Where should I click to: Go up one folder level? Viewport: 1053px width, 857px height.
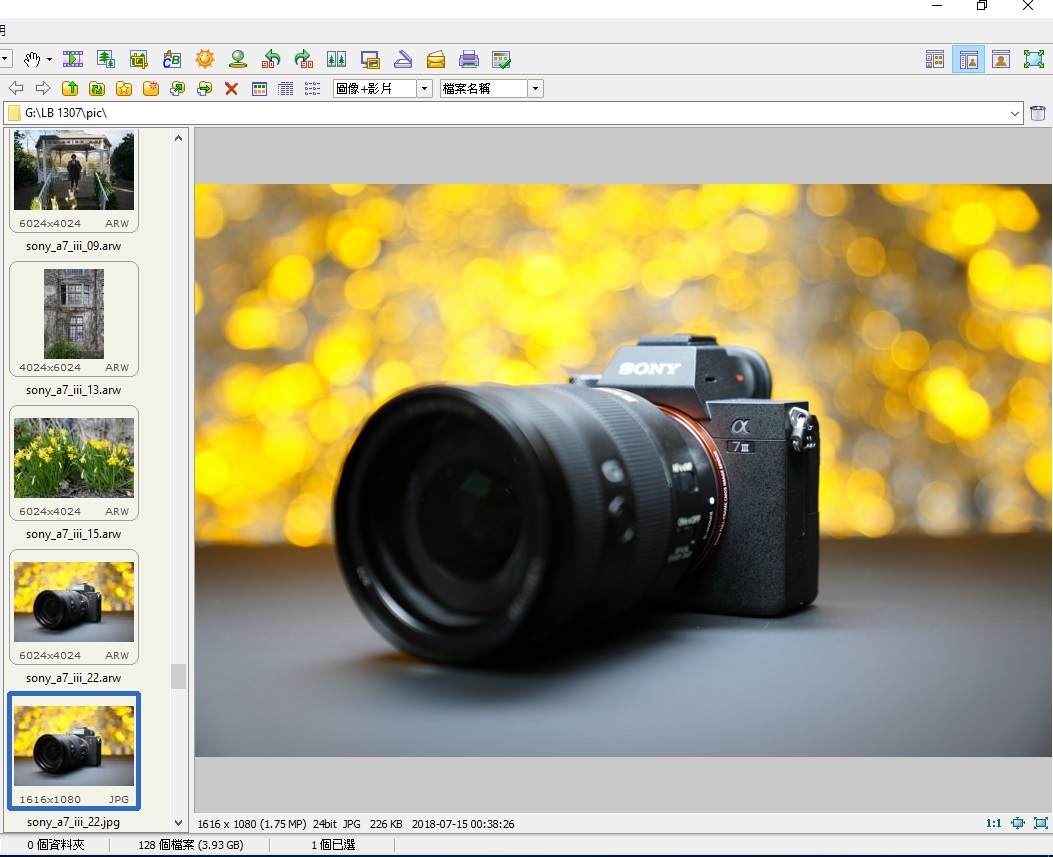70,89
